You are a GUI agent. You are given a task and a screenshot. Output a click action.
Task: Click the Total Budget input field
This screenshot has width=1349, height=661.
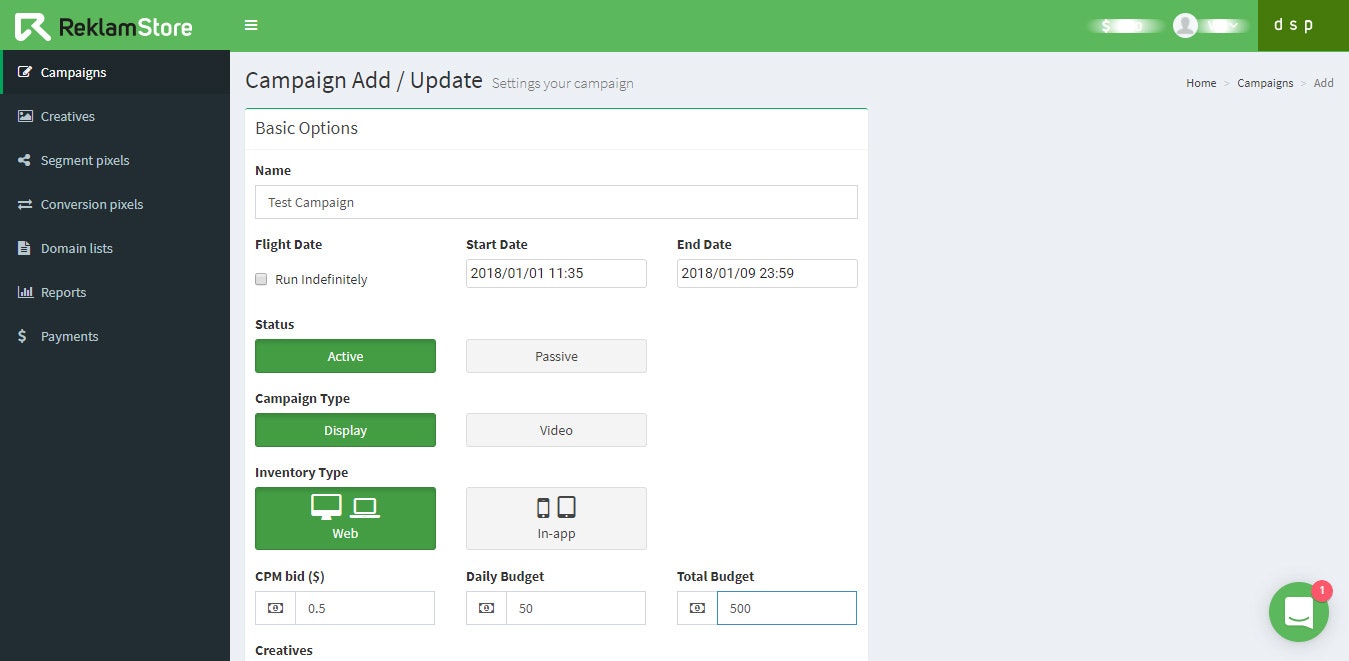coord(787,608)
